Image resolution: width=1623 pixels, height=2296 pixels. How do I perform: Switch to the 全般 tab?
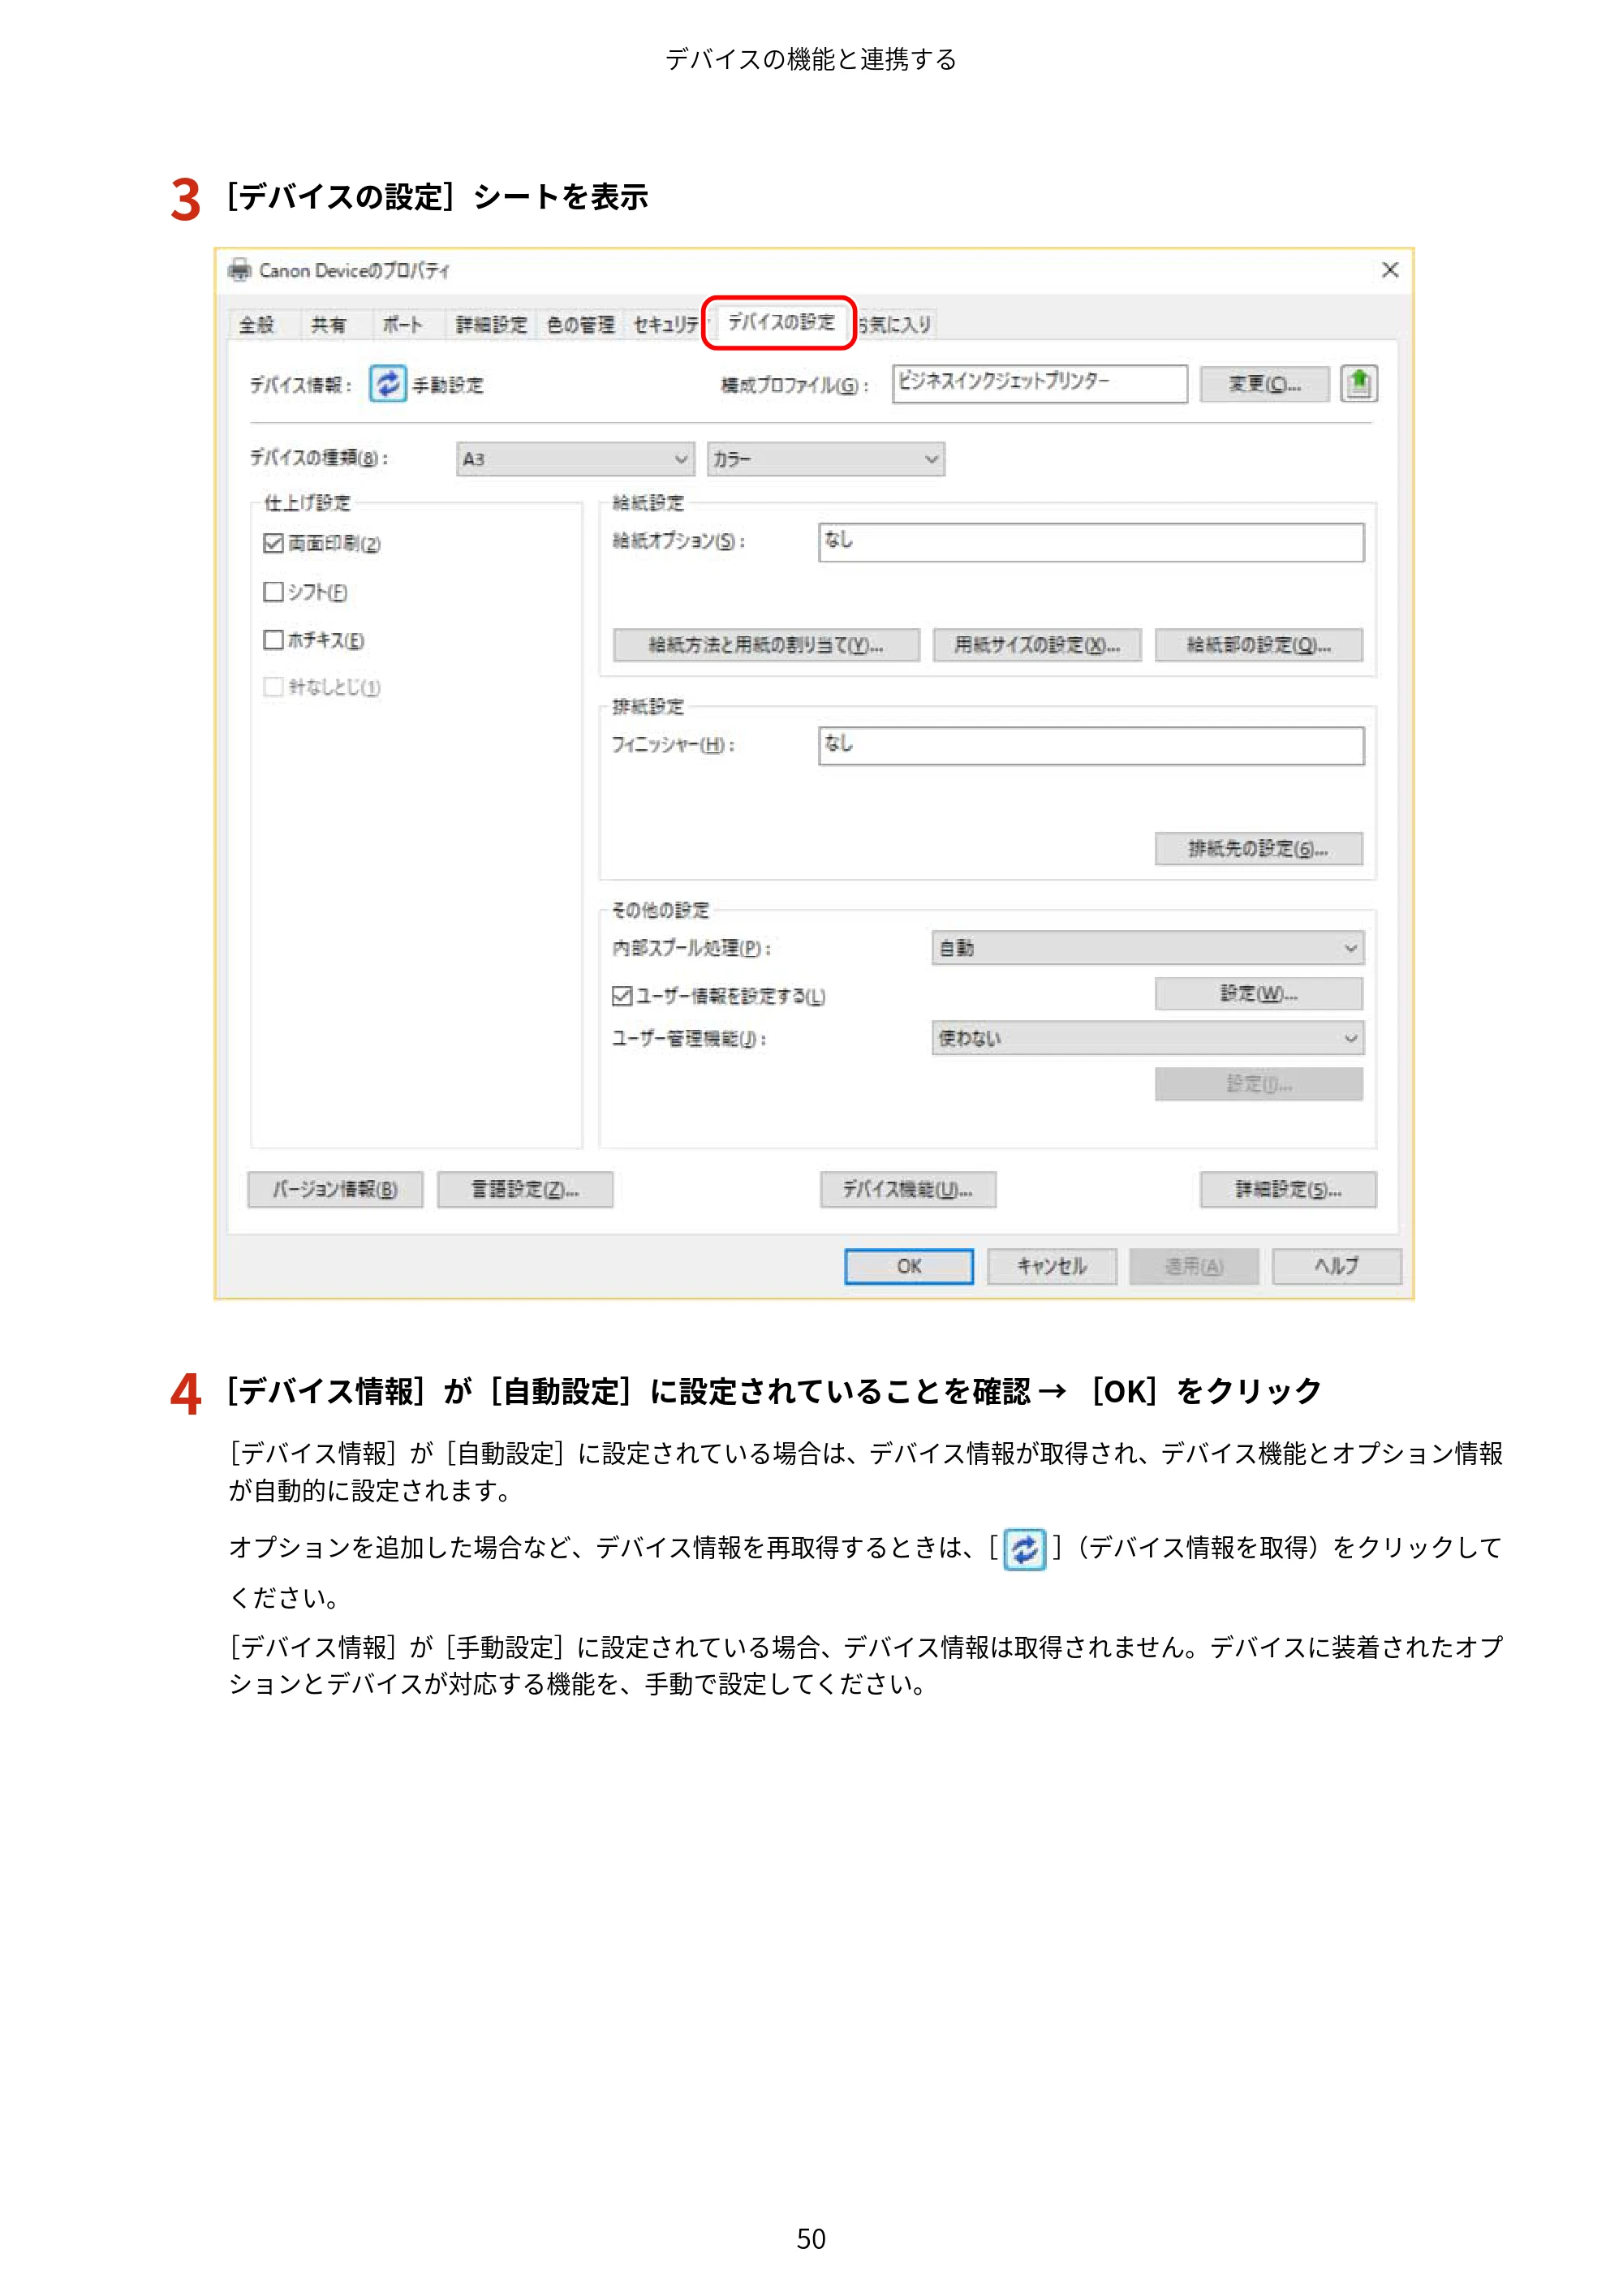257,324
